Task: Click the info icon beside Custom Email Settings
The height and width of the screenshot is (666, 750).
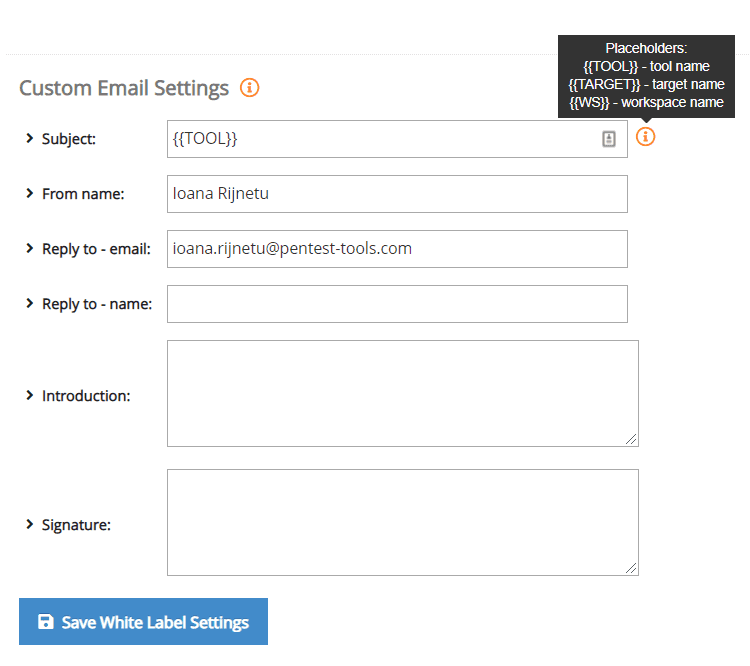Action: point(250,88)
